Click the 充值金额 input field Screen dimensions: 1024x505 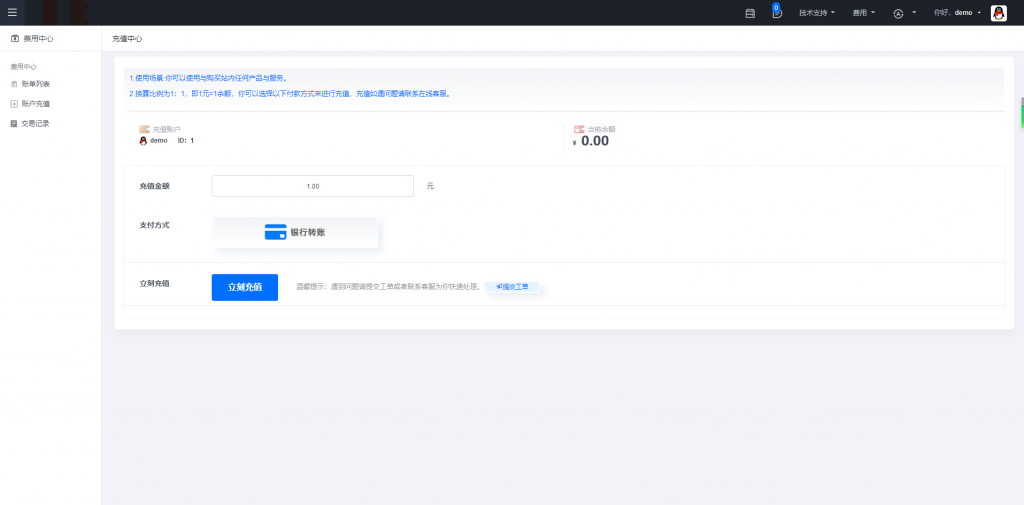tap(313, 186)
